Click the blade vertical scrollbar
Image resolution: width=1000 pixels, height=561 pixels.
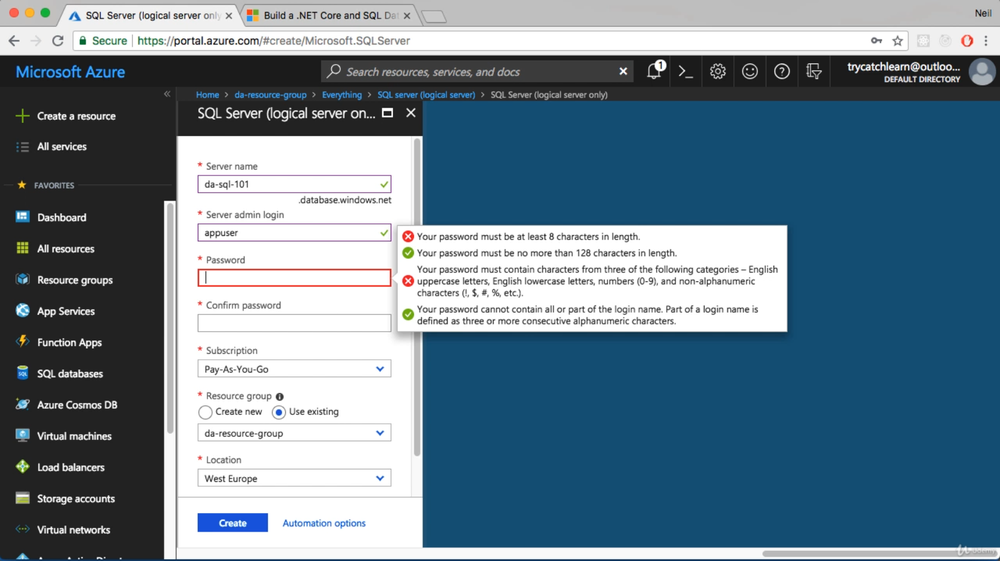pyautogui.click(x=417, y=296)
